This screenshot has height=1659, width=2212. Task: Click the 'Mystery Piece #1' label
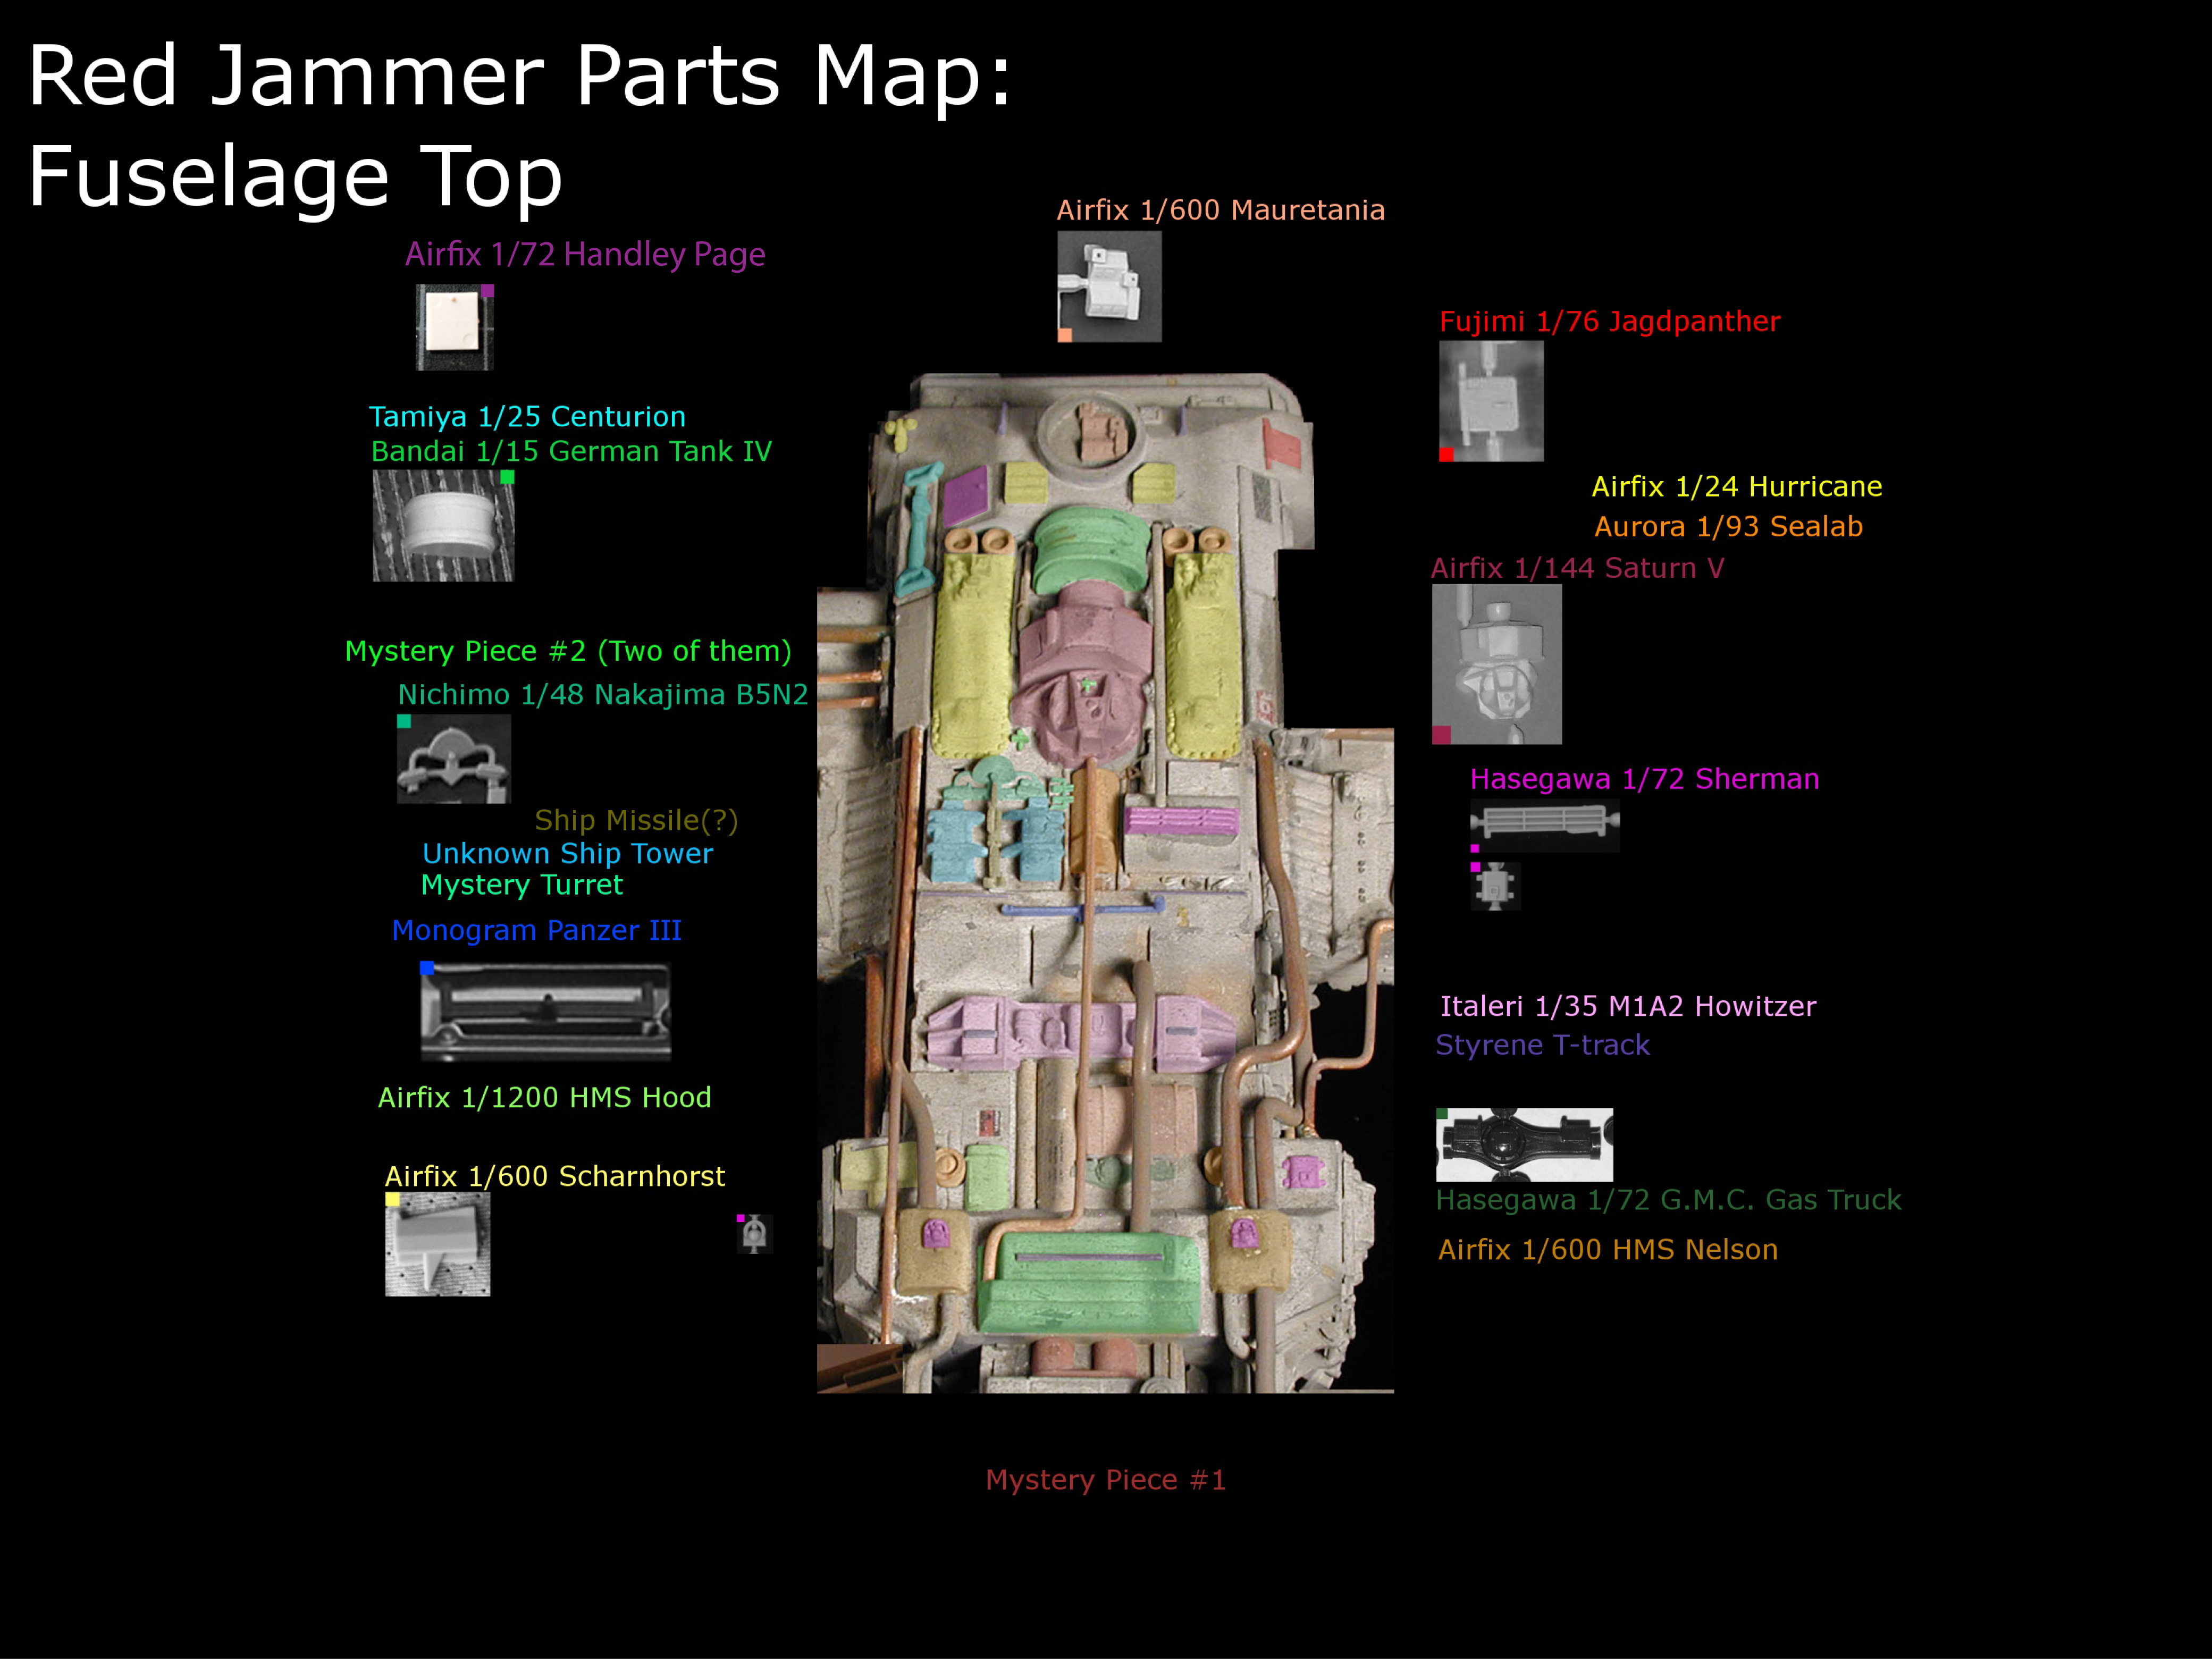pos(1106,1480)
